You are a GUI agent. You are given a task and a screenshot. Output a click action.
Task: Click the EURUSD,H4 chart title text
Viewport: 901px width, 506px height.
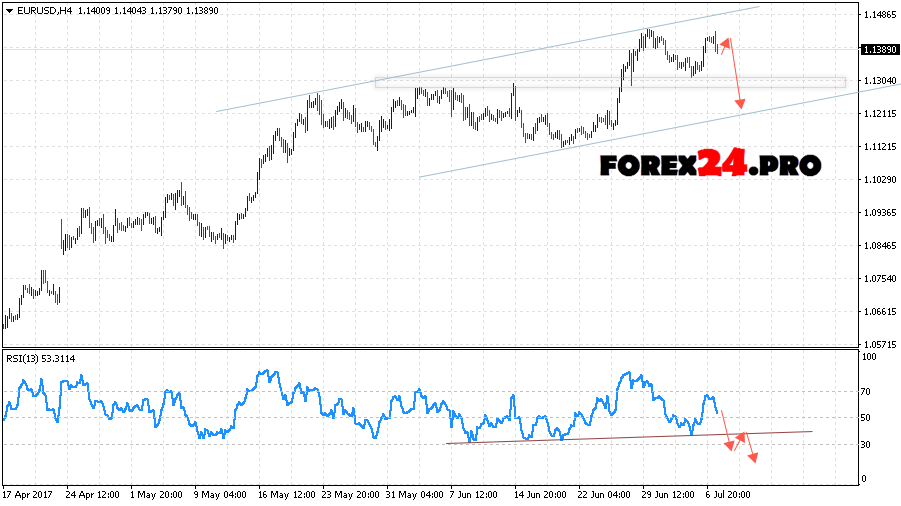click(x=44, y=10)
